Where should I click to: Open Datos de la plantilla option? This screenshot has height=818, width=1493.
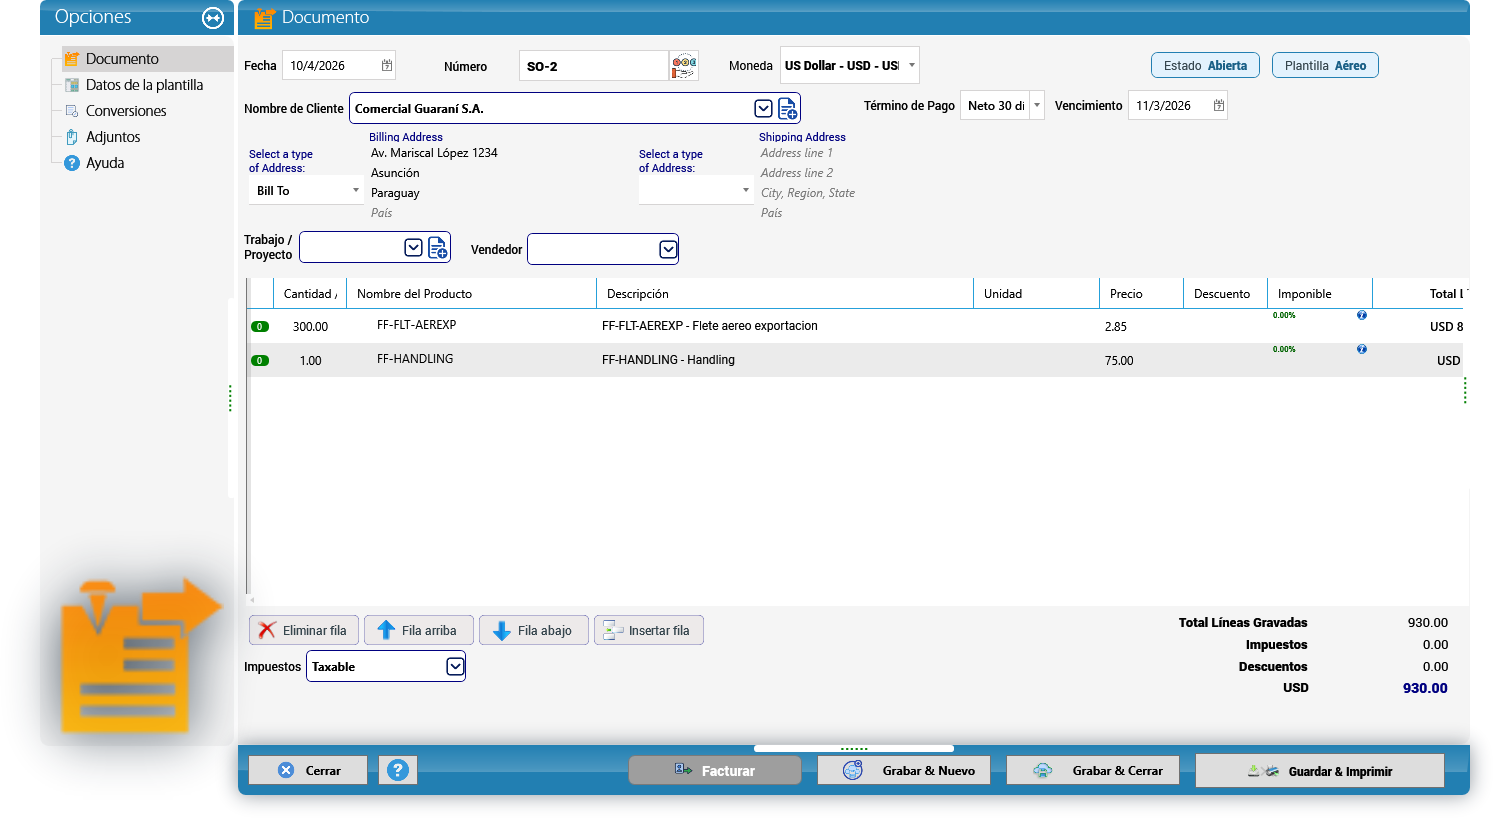pyautogui.click(x=144, y=85)
